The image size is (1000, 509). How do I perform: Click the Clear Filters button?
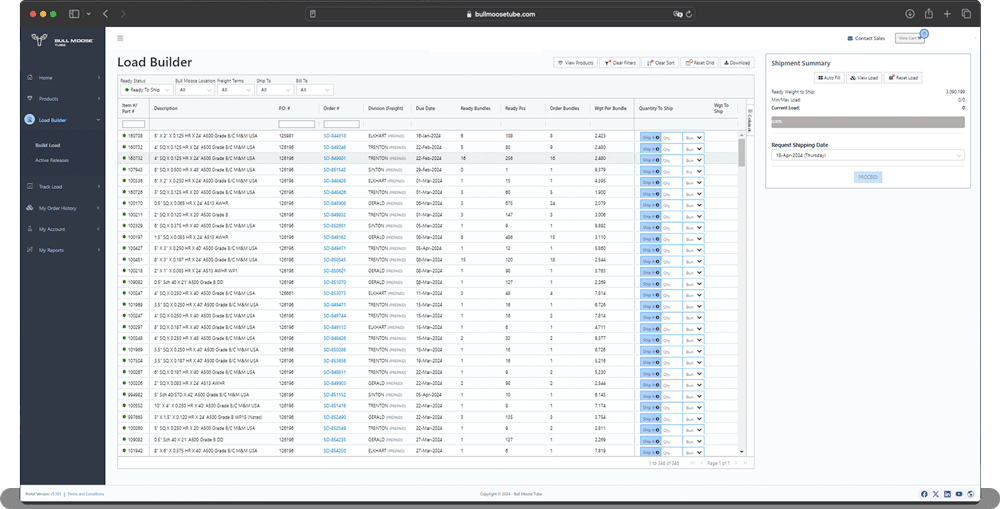[x=621, y=63]
